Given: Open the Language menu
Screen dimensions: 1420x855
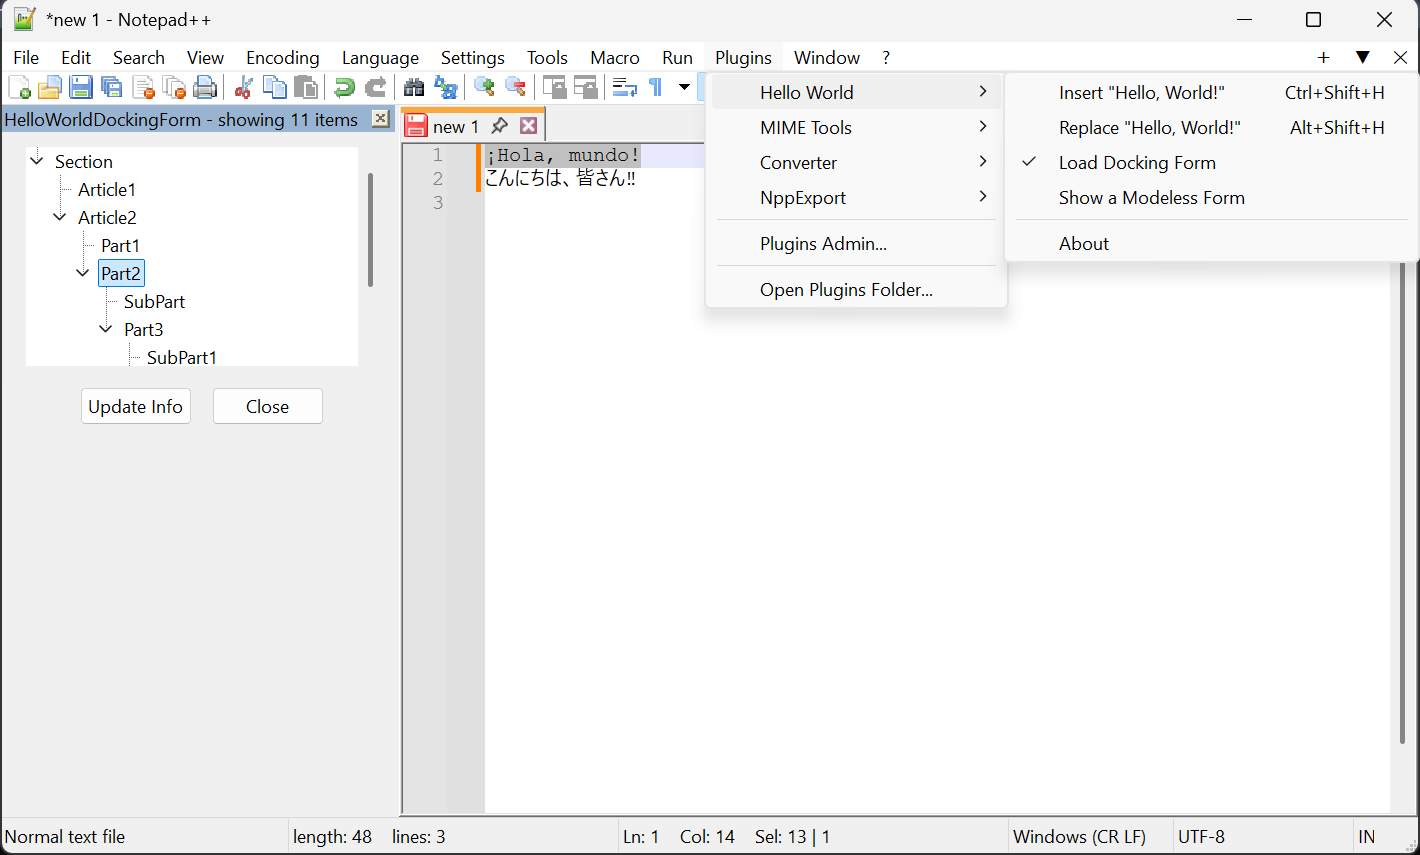Looking at the screenshot, I should (380, 58).
